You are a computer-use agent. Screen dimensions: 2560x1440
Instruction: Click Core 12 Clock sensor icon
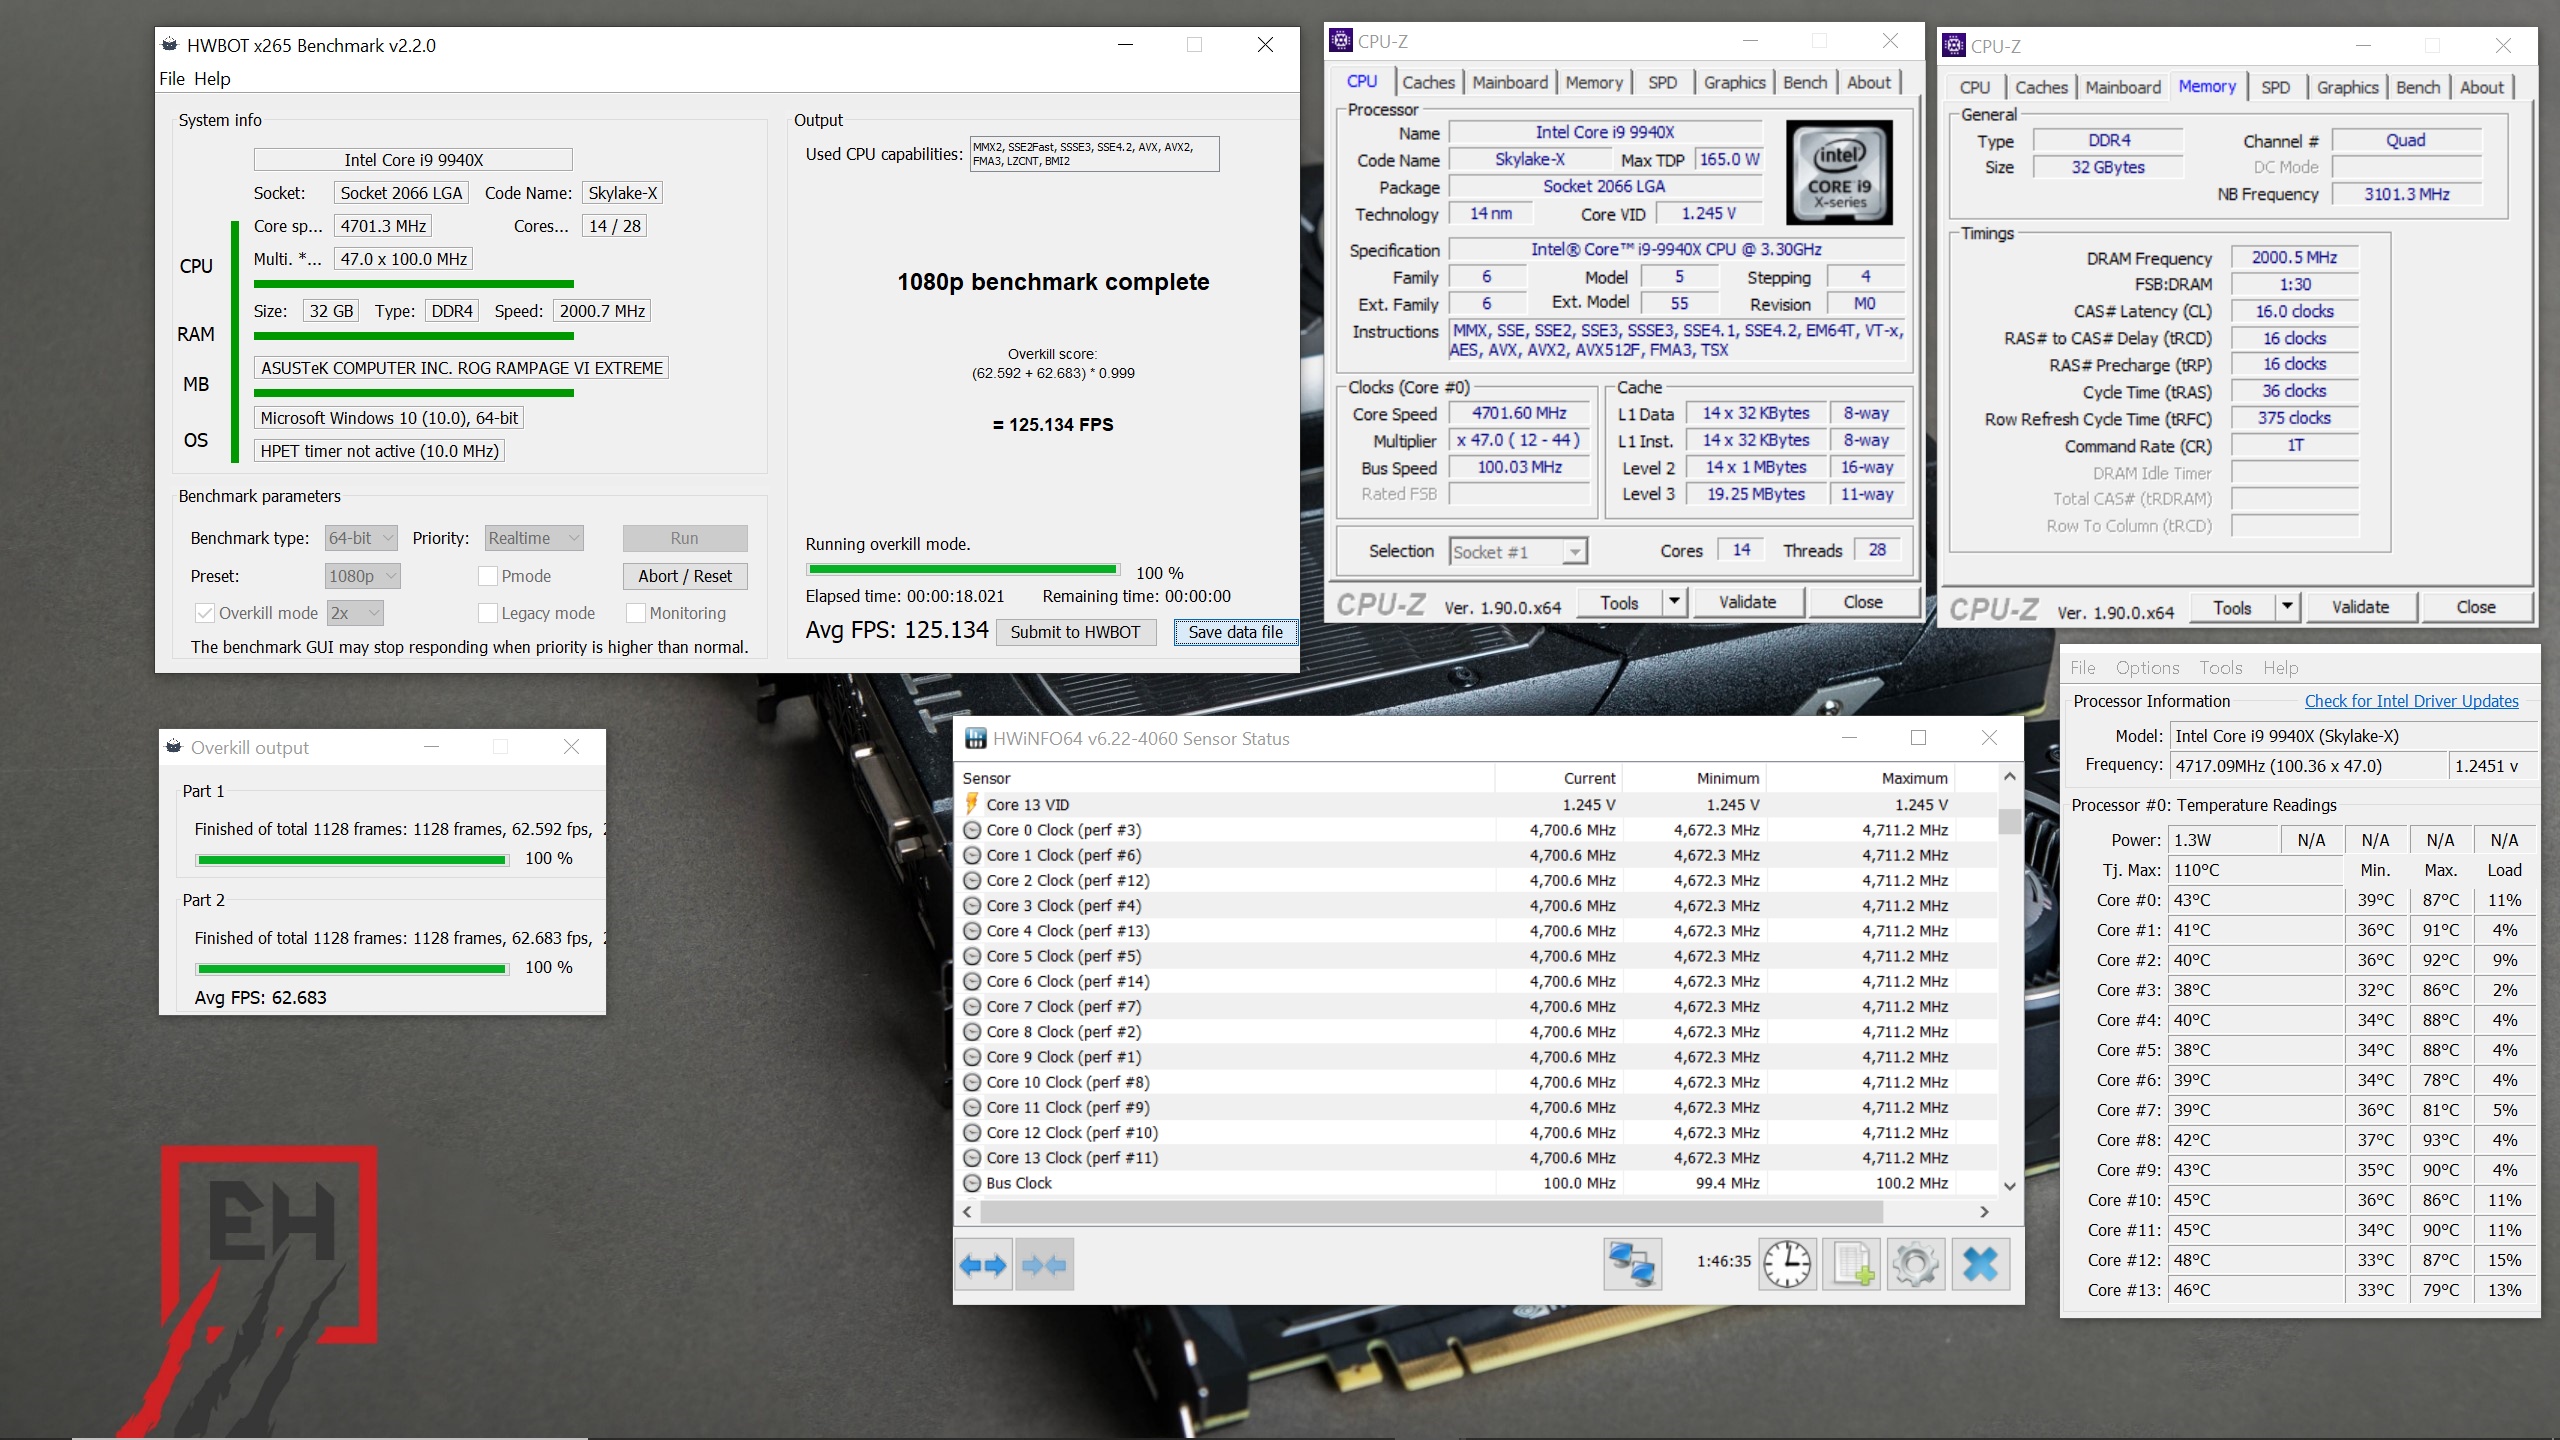pyautogui.click(x=972, y=1133)
